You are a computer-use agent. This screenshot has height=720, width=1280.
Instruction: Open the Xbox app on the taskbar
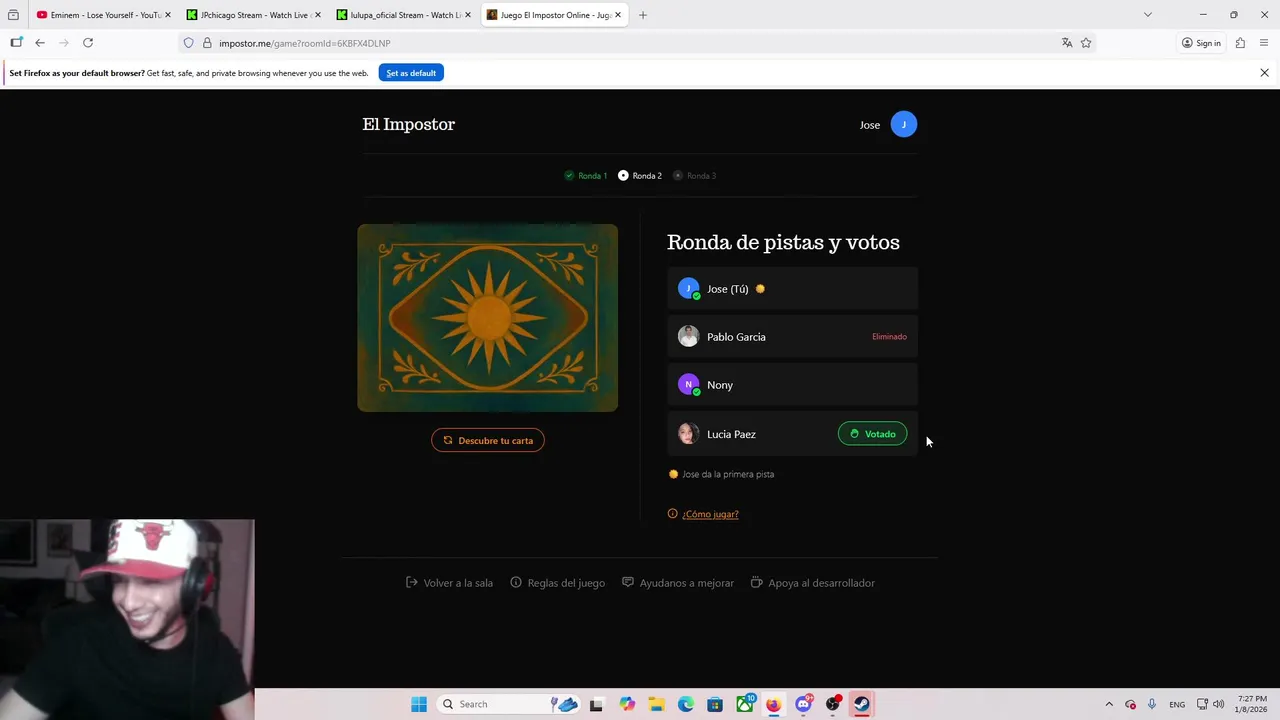click(745, 704)
